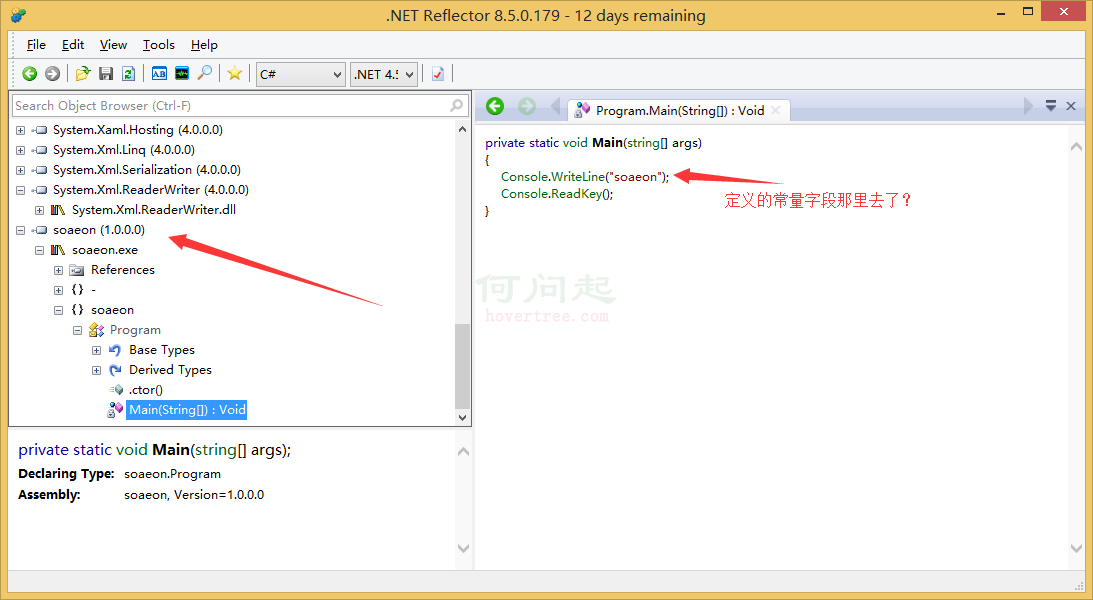Click the gray forward arrow in code pane
The height and width of the screenshot is (600, 1093).
tap(527, 106)
